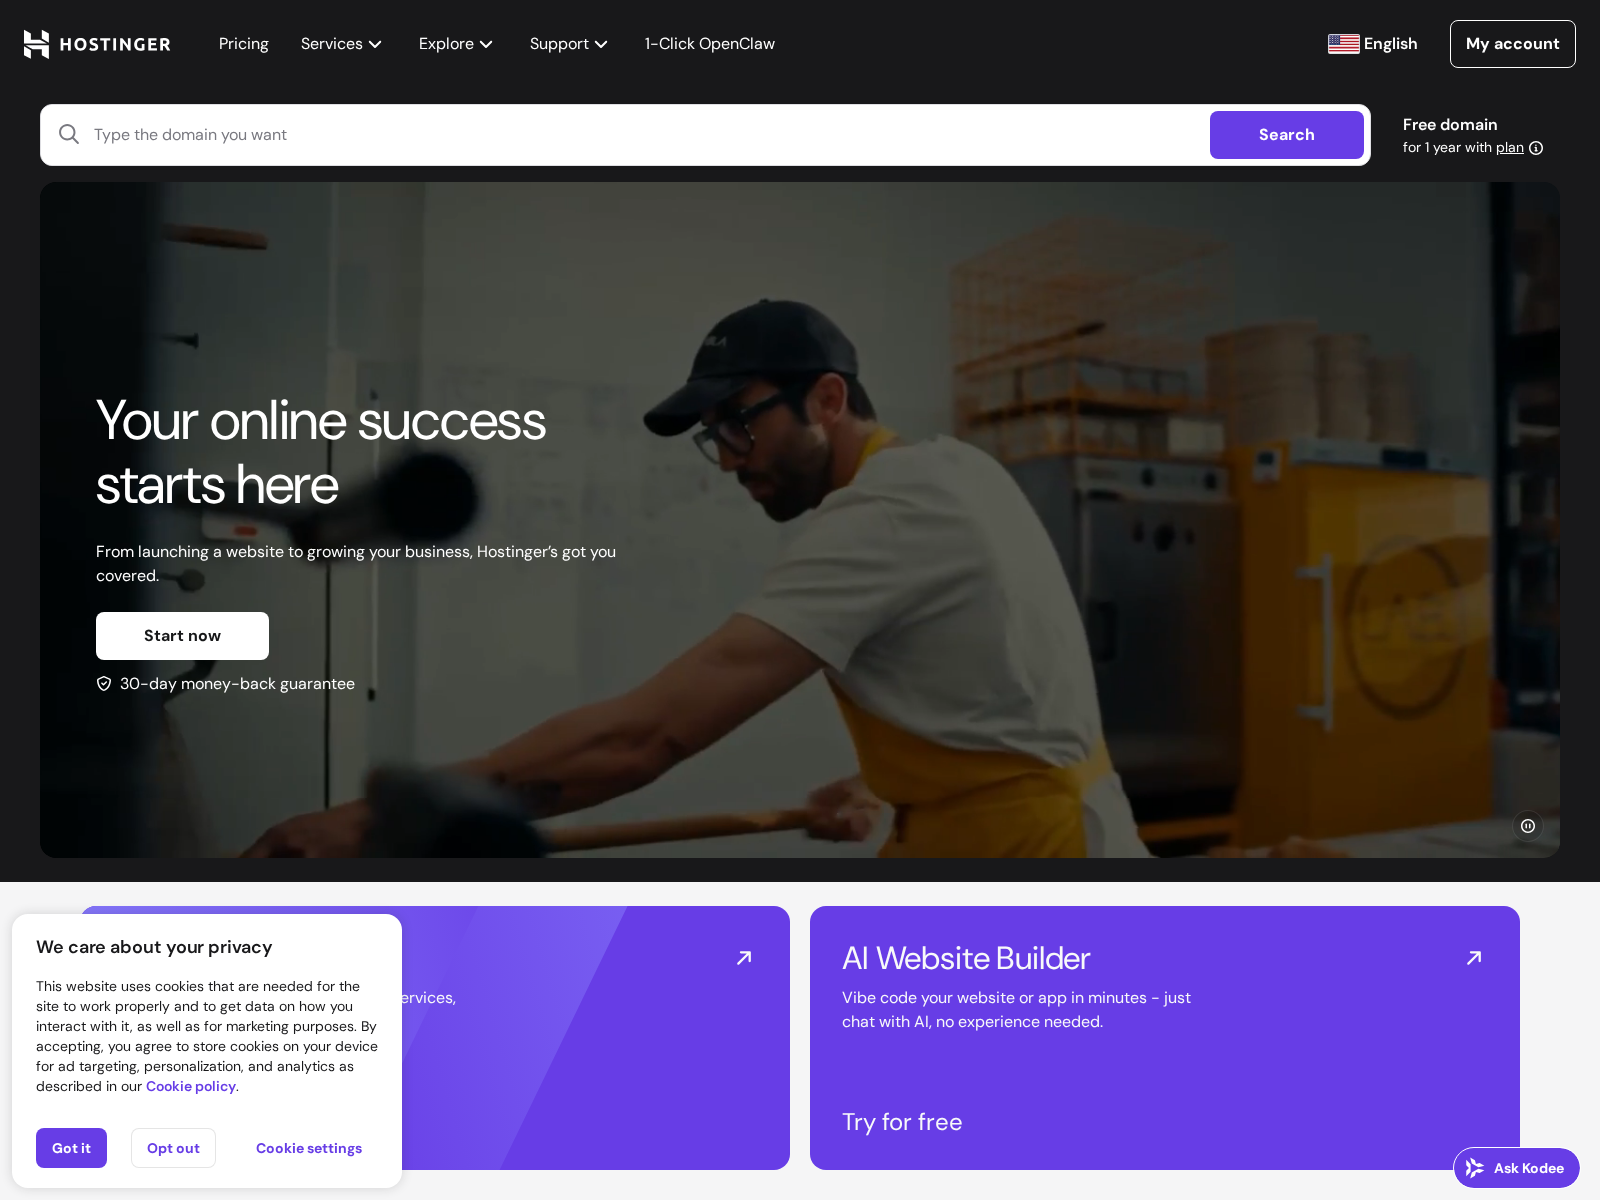Viewport: 1600px width, 1200px height.
Task: Click arrow icon on the left purple card
Action: [x=744, y=958]
